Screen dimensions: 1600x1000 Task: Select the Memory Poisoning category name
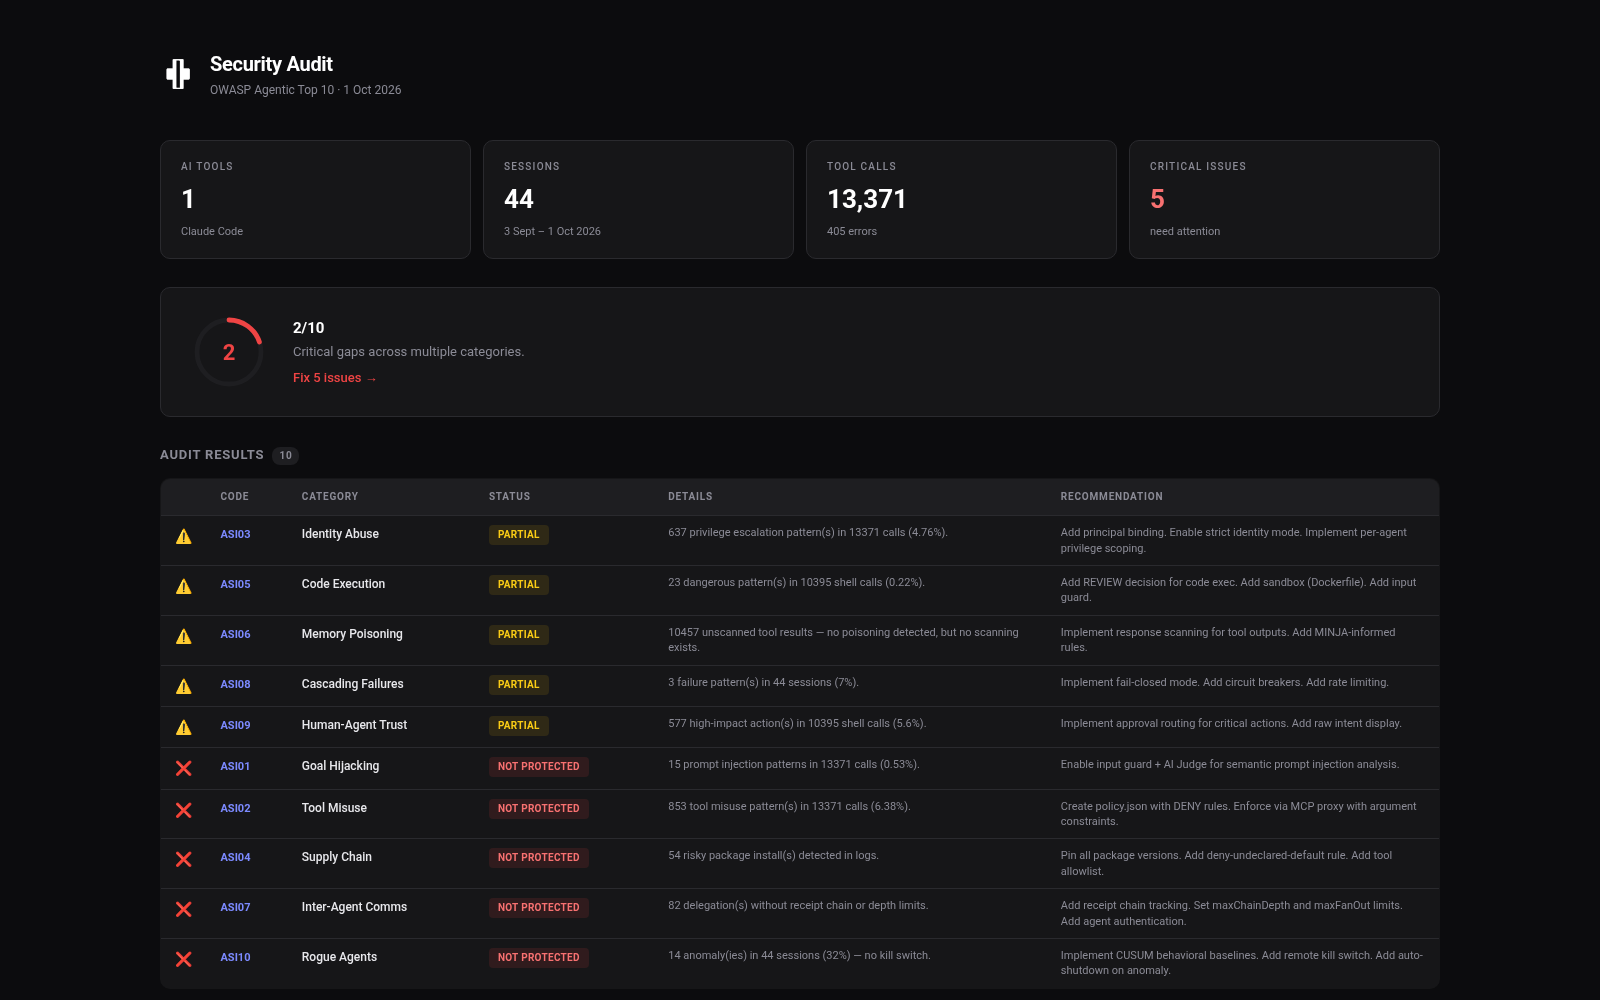coord(352,634)
